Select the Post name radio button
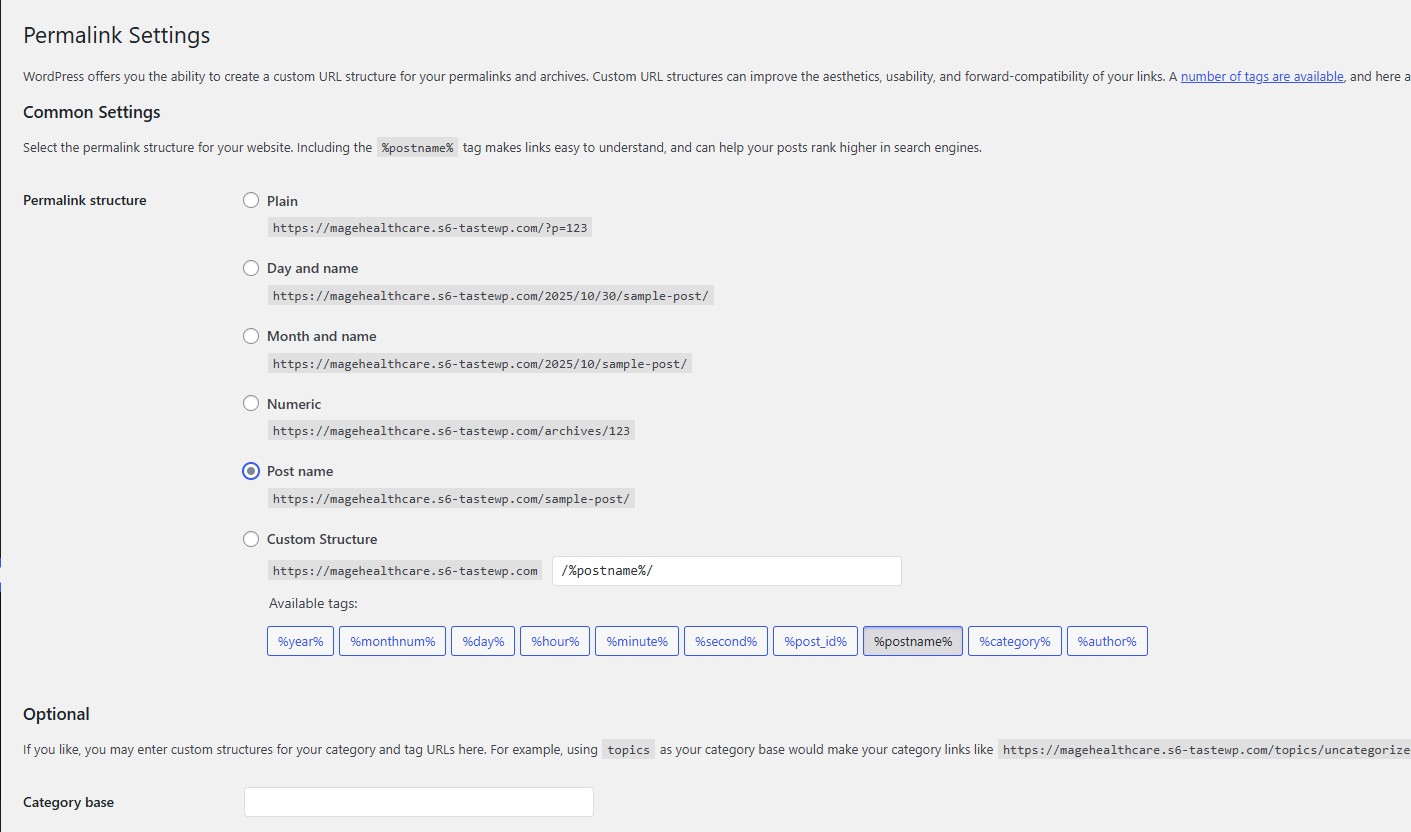 251,471
